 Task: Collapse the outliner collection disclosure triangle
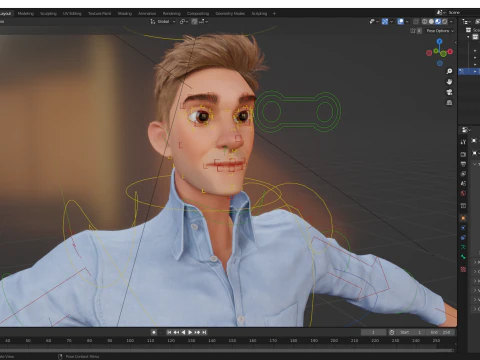(x=468, y=37)
